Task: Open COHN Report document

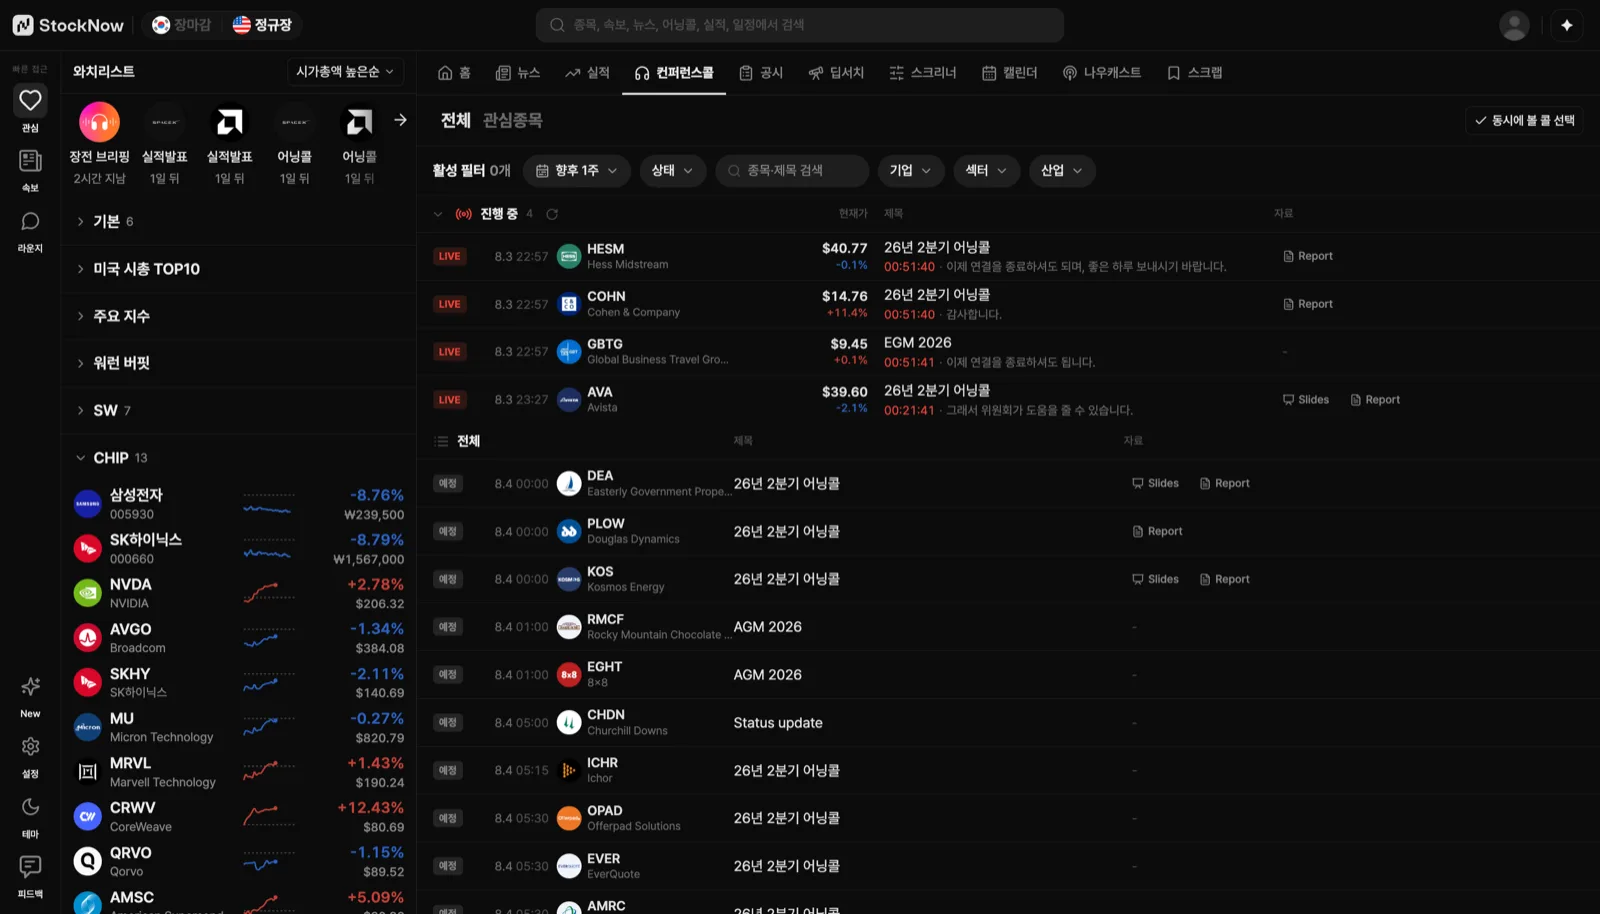Action: click(x=1308, y=304)
